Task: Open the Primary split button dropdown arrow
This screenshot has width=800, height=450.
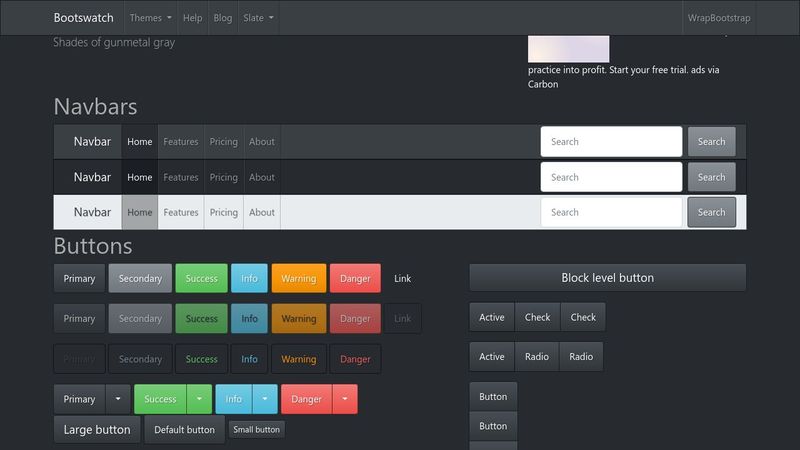Action: click(118, 399)
